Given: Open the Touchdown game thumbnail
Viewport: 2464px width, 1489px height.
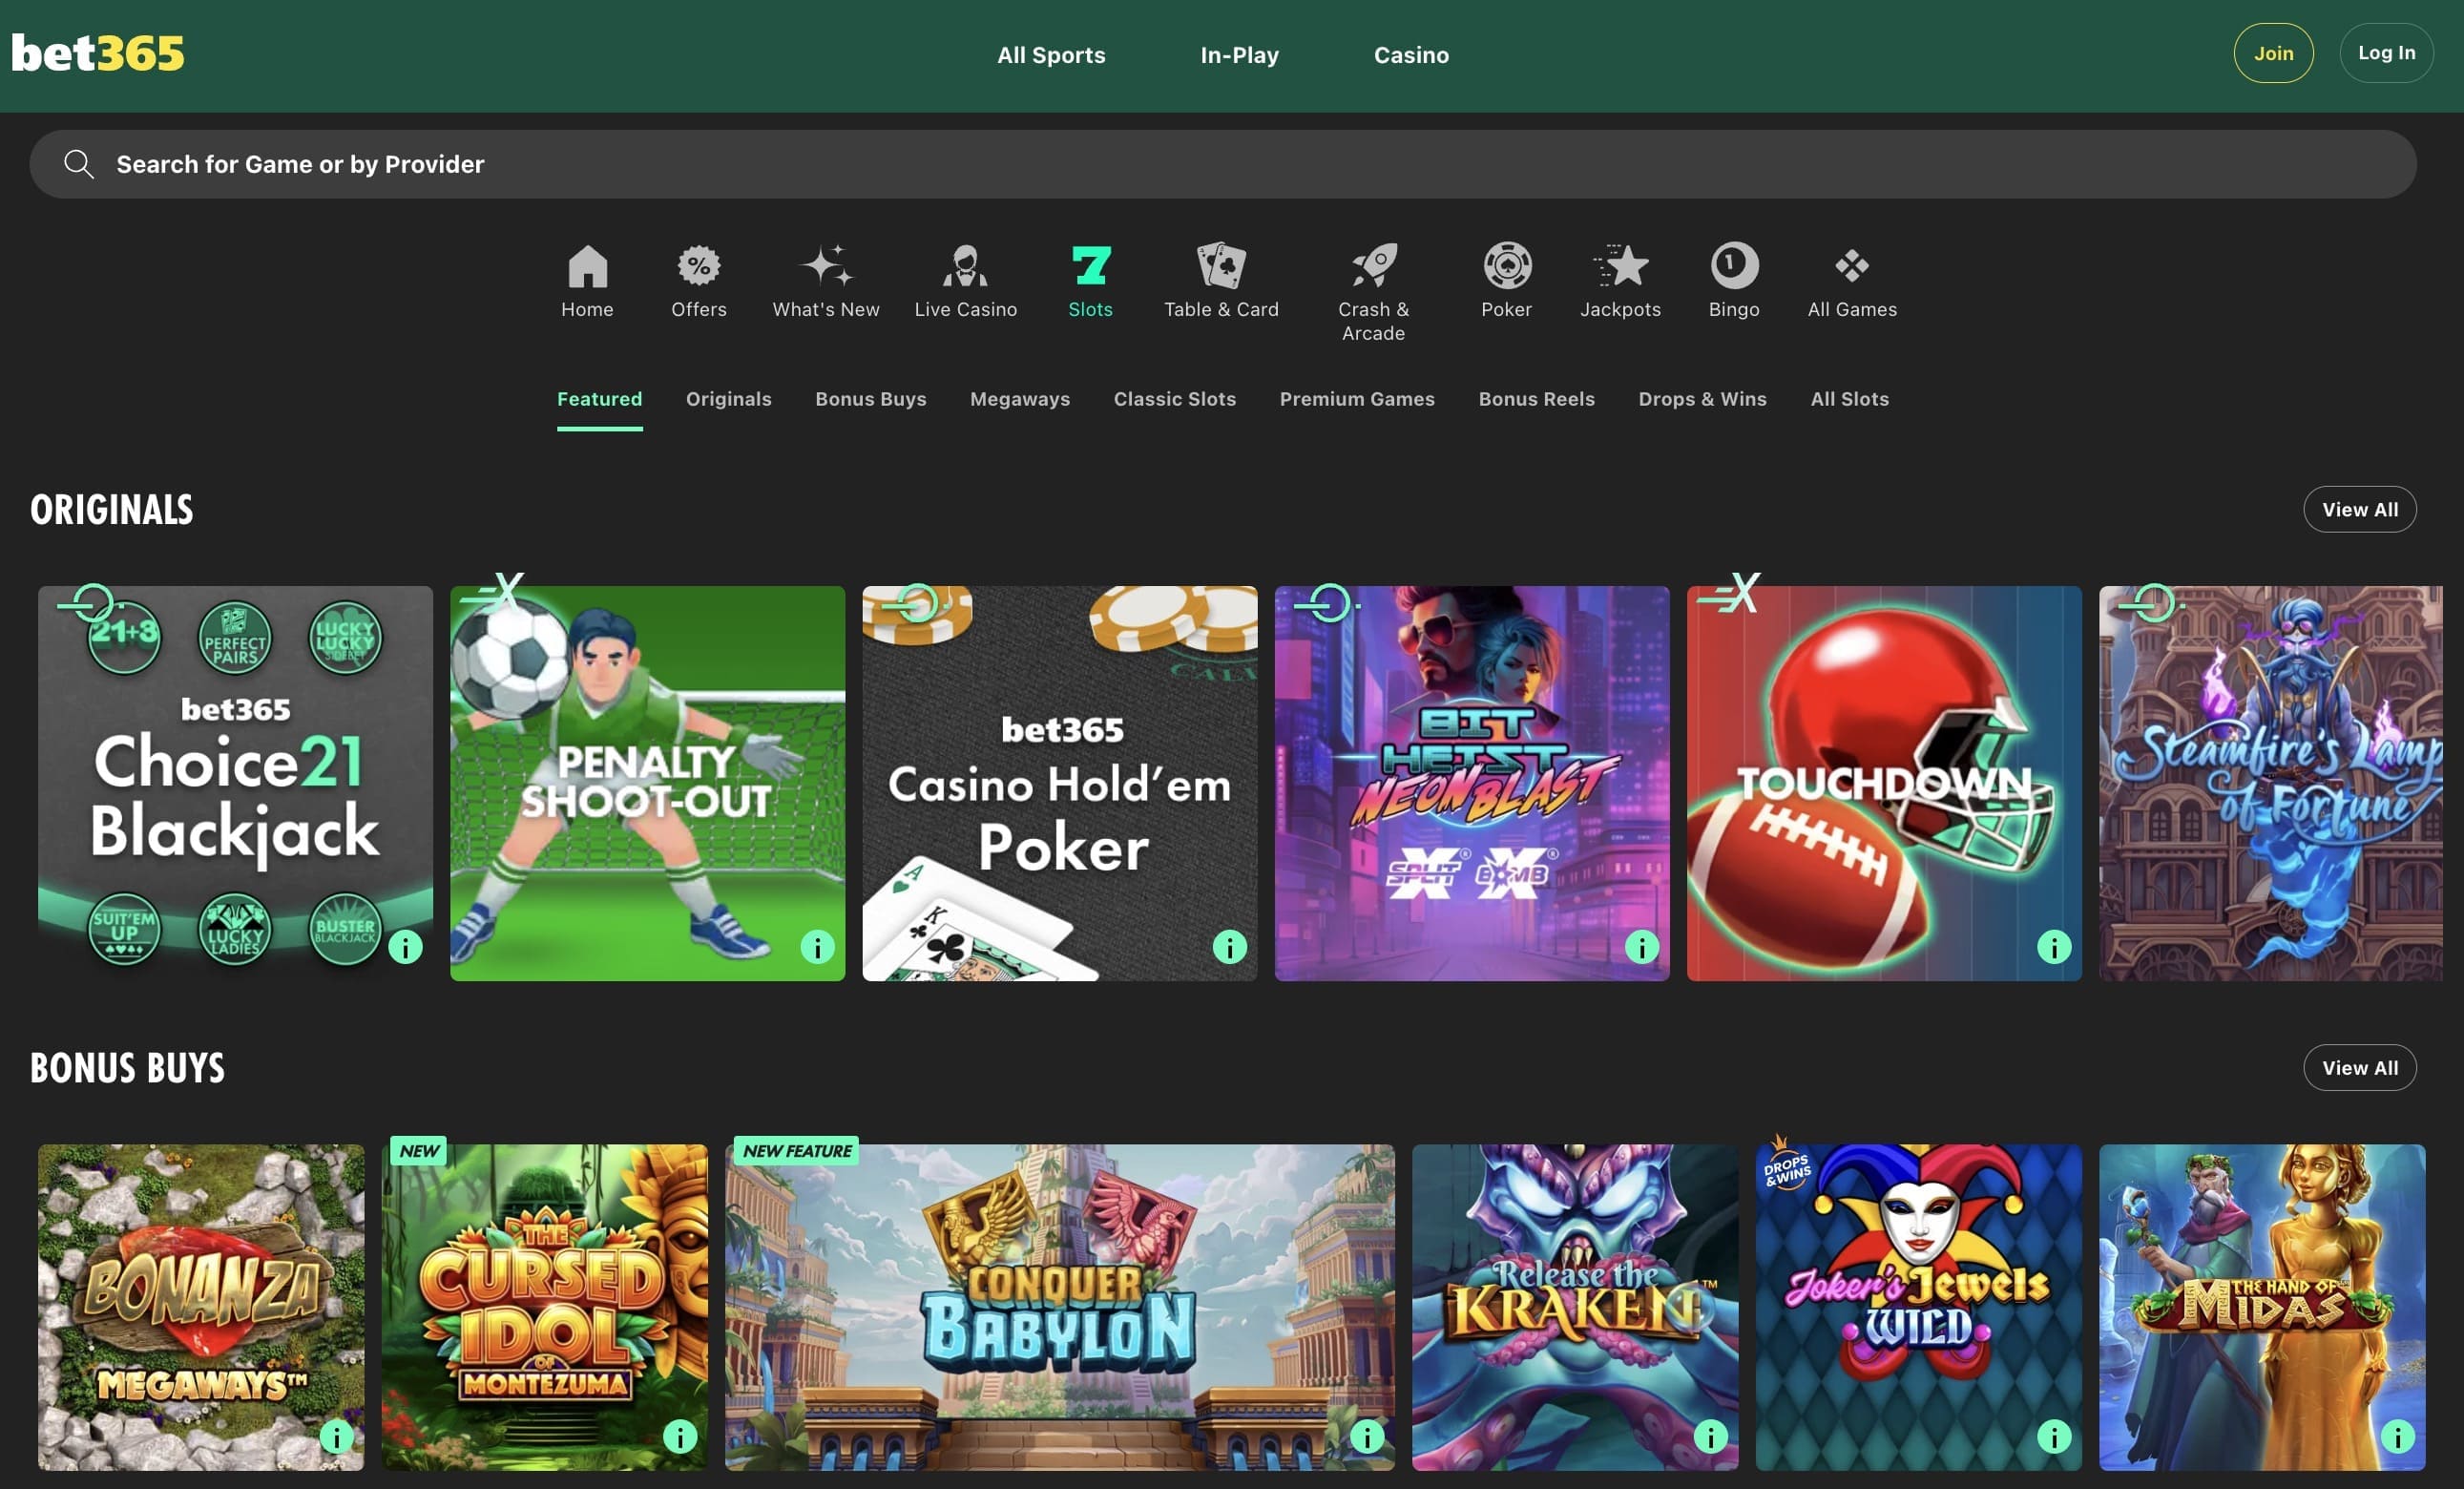Looking at the screenshot, I should point(1883,783).
